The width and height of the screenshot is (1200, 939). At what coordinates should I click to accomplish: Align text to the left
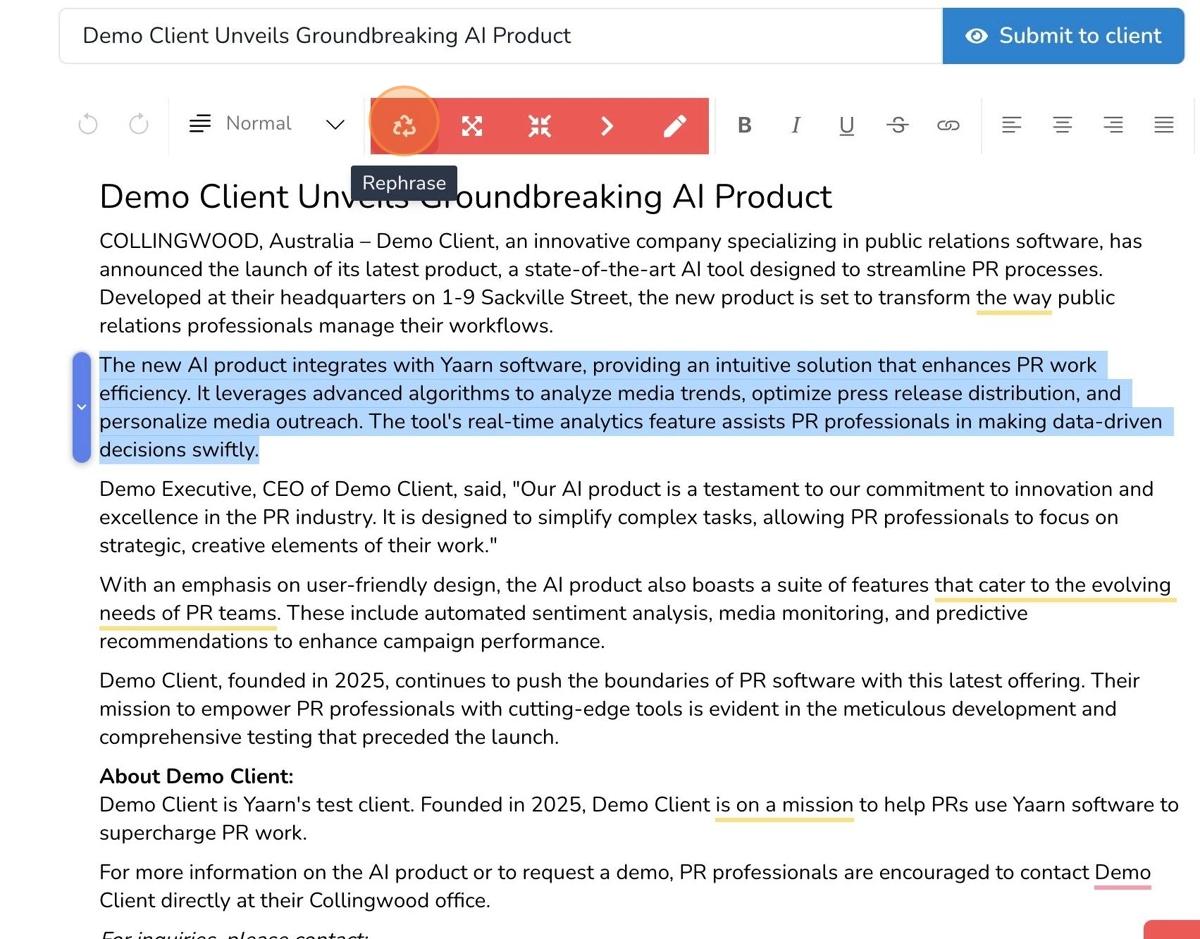1012,125
